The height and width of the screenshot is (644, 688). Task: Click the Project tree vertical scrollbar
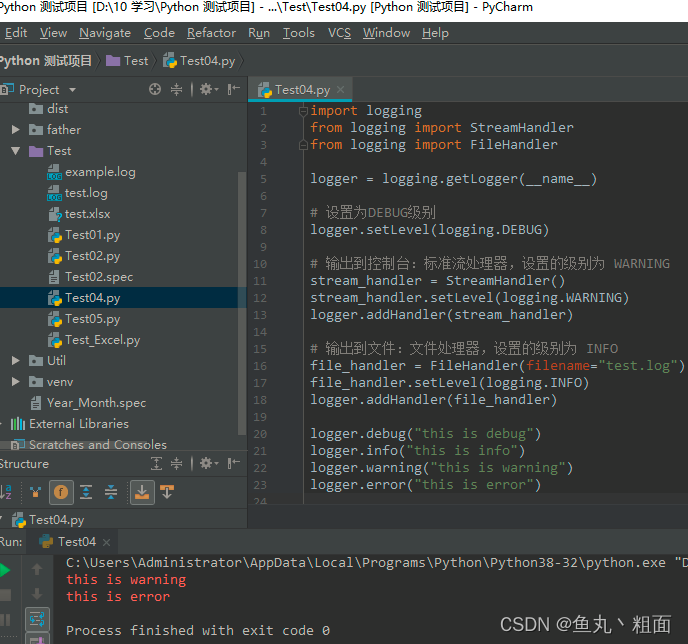coord(241,303)
